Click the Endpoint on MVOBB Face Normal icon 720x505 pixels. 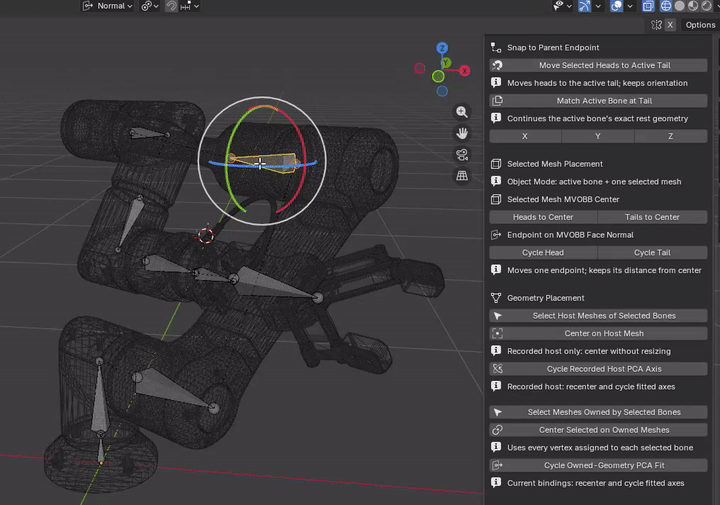(496, 235)
